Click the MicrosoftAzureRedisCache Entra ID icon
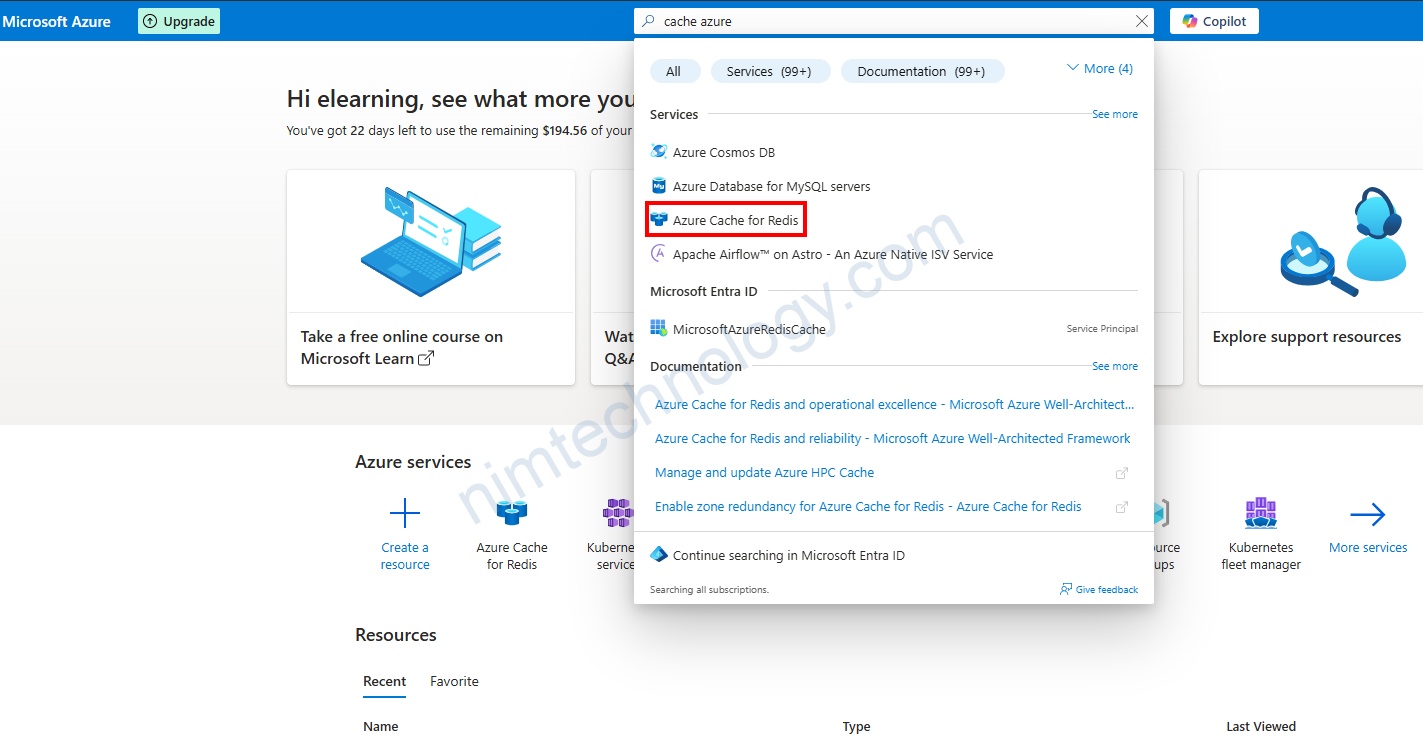This screenshot has height=739, width=1423. click(658, 328)
